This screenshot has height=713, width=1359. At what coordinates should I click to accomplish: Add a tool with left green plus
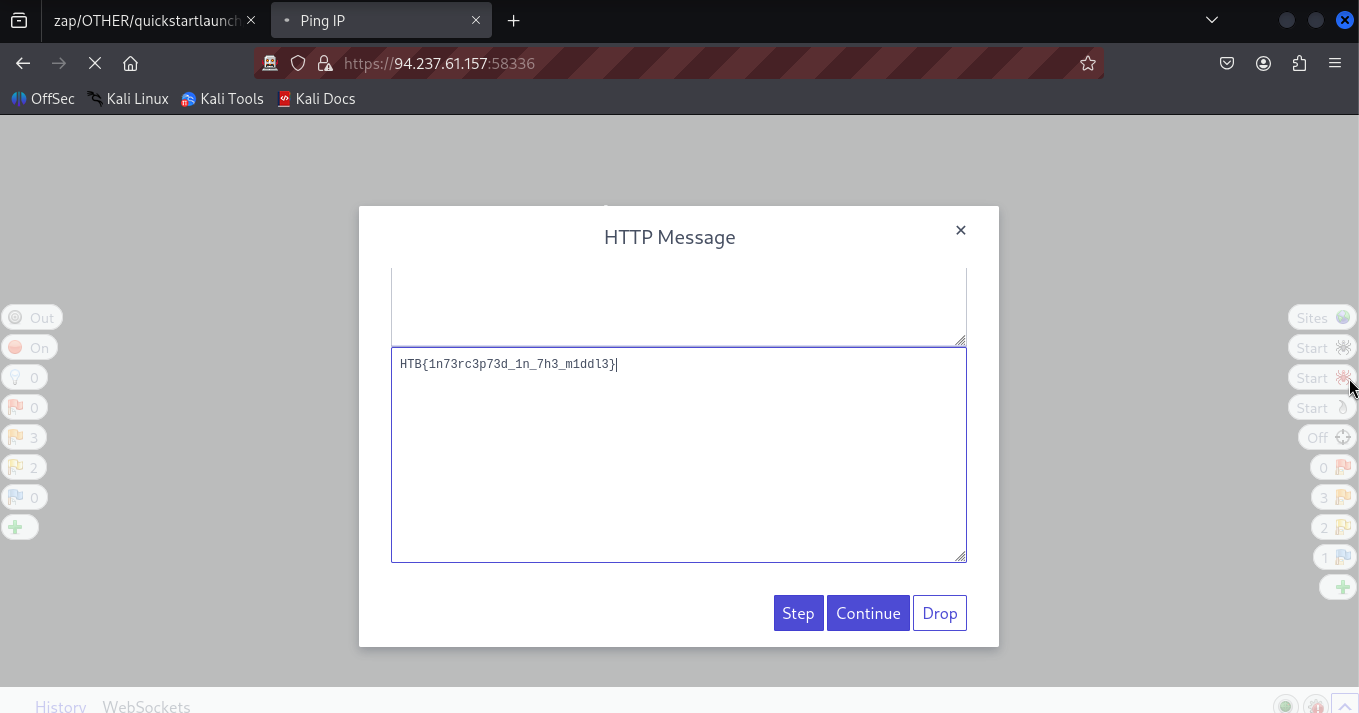click(16, 527)
